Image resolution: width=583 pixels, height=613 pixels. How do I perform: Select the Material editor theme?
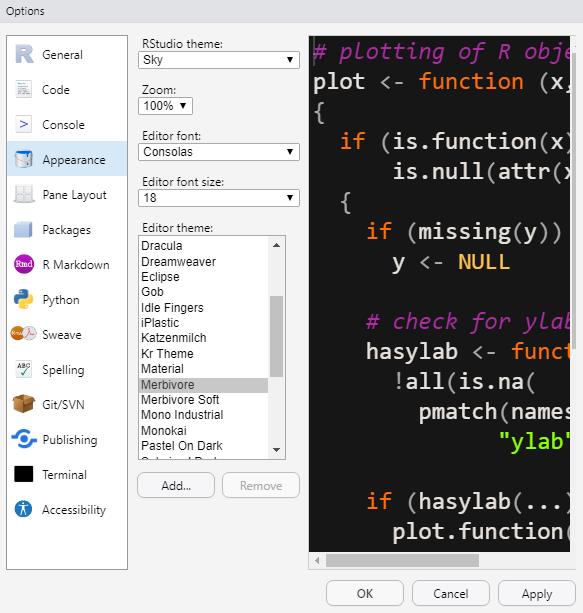pos(203,369)
